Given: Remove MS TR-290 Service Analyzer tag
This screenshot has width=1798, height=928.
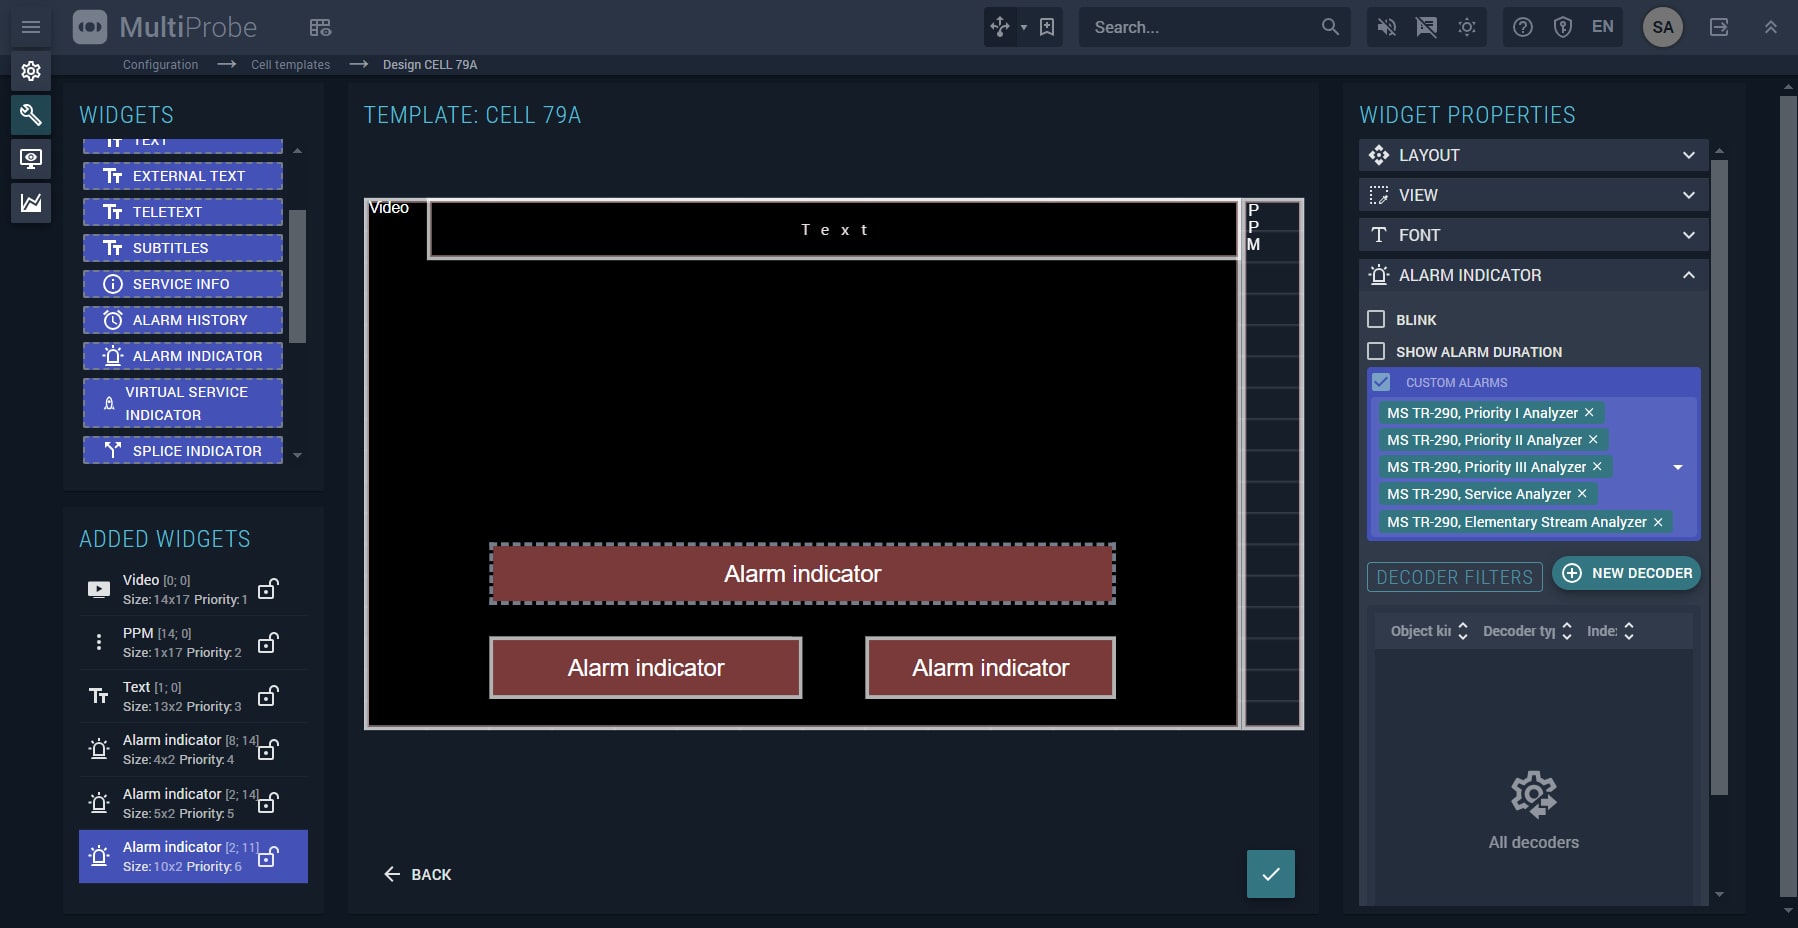Looking at the screenshot, I should click(1582, 494).
